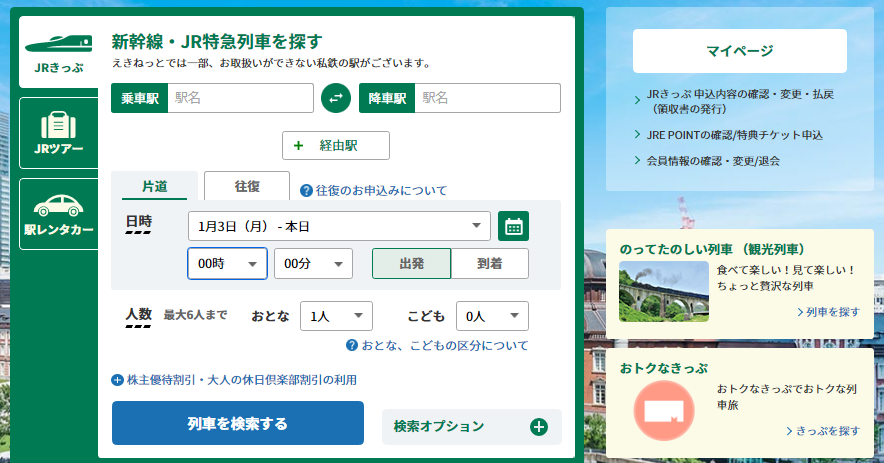Open JRE POINTの確認/特典チケット申込 link
Viewport: 884px width, 463px height.
[x=735, y=135]
